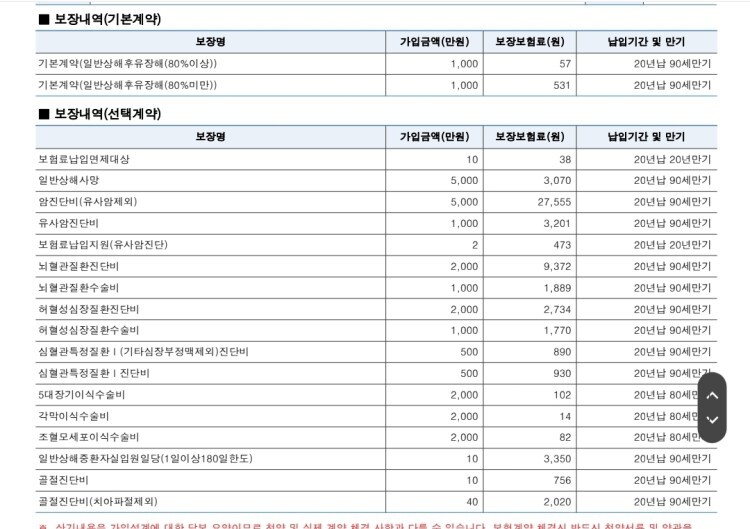Screen dimensions: 750x529
Task: Click the scroll-up chevron floating button
Action: pyautogui.click(x=712, y=395)
